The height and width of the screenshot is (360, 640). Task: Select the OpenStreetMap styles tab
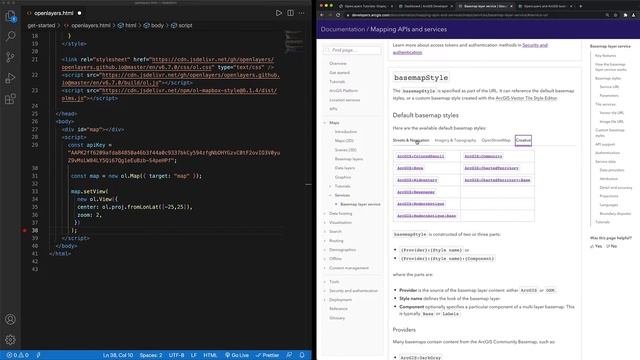496,140
